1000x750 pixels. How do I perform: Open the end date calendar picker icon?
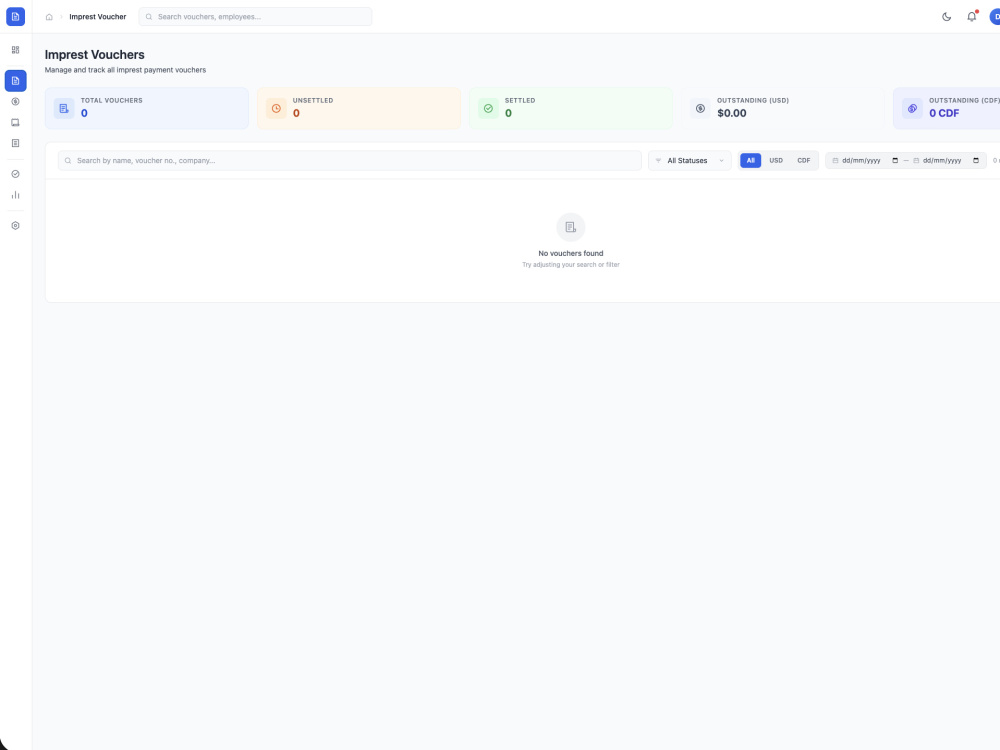976,161
